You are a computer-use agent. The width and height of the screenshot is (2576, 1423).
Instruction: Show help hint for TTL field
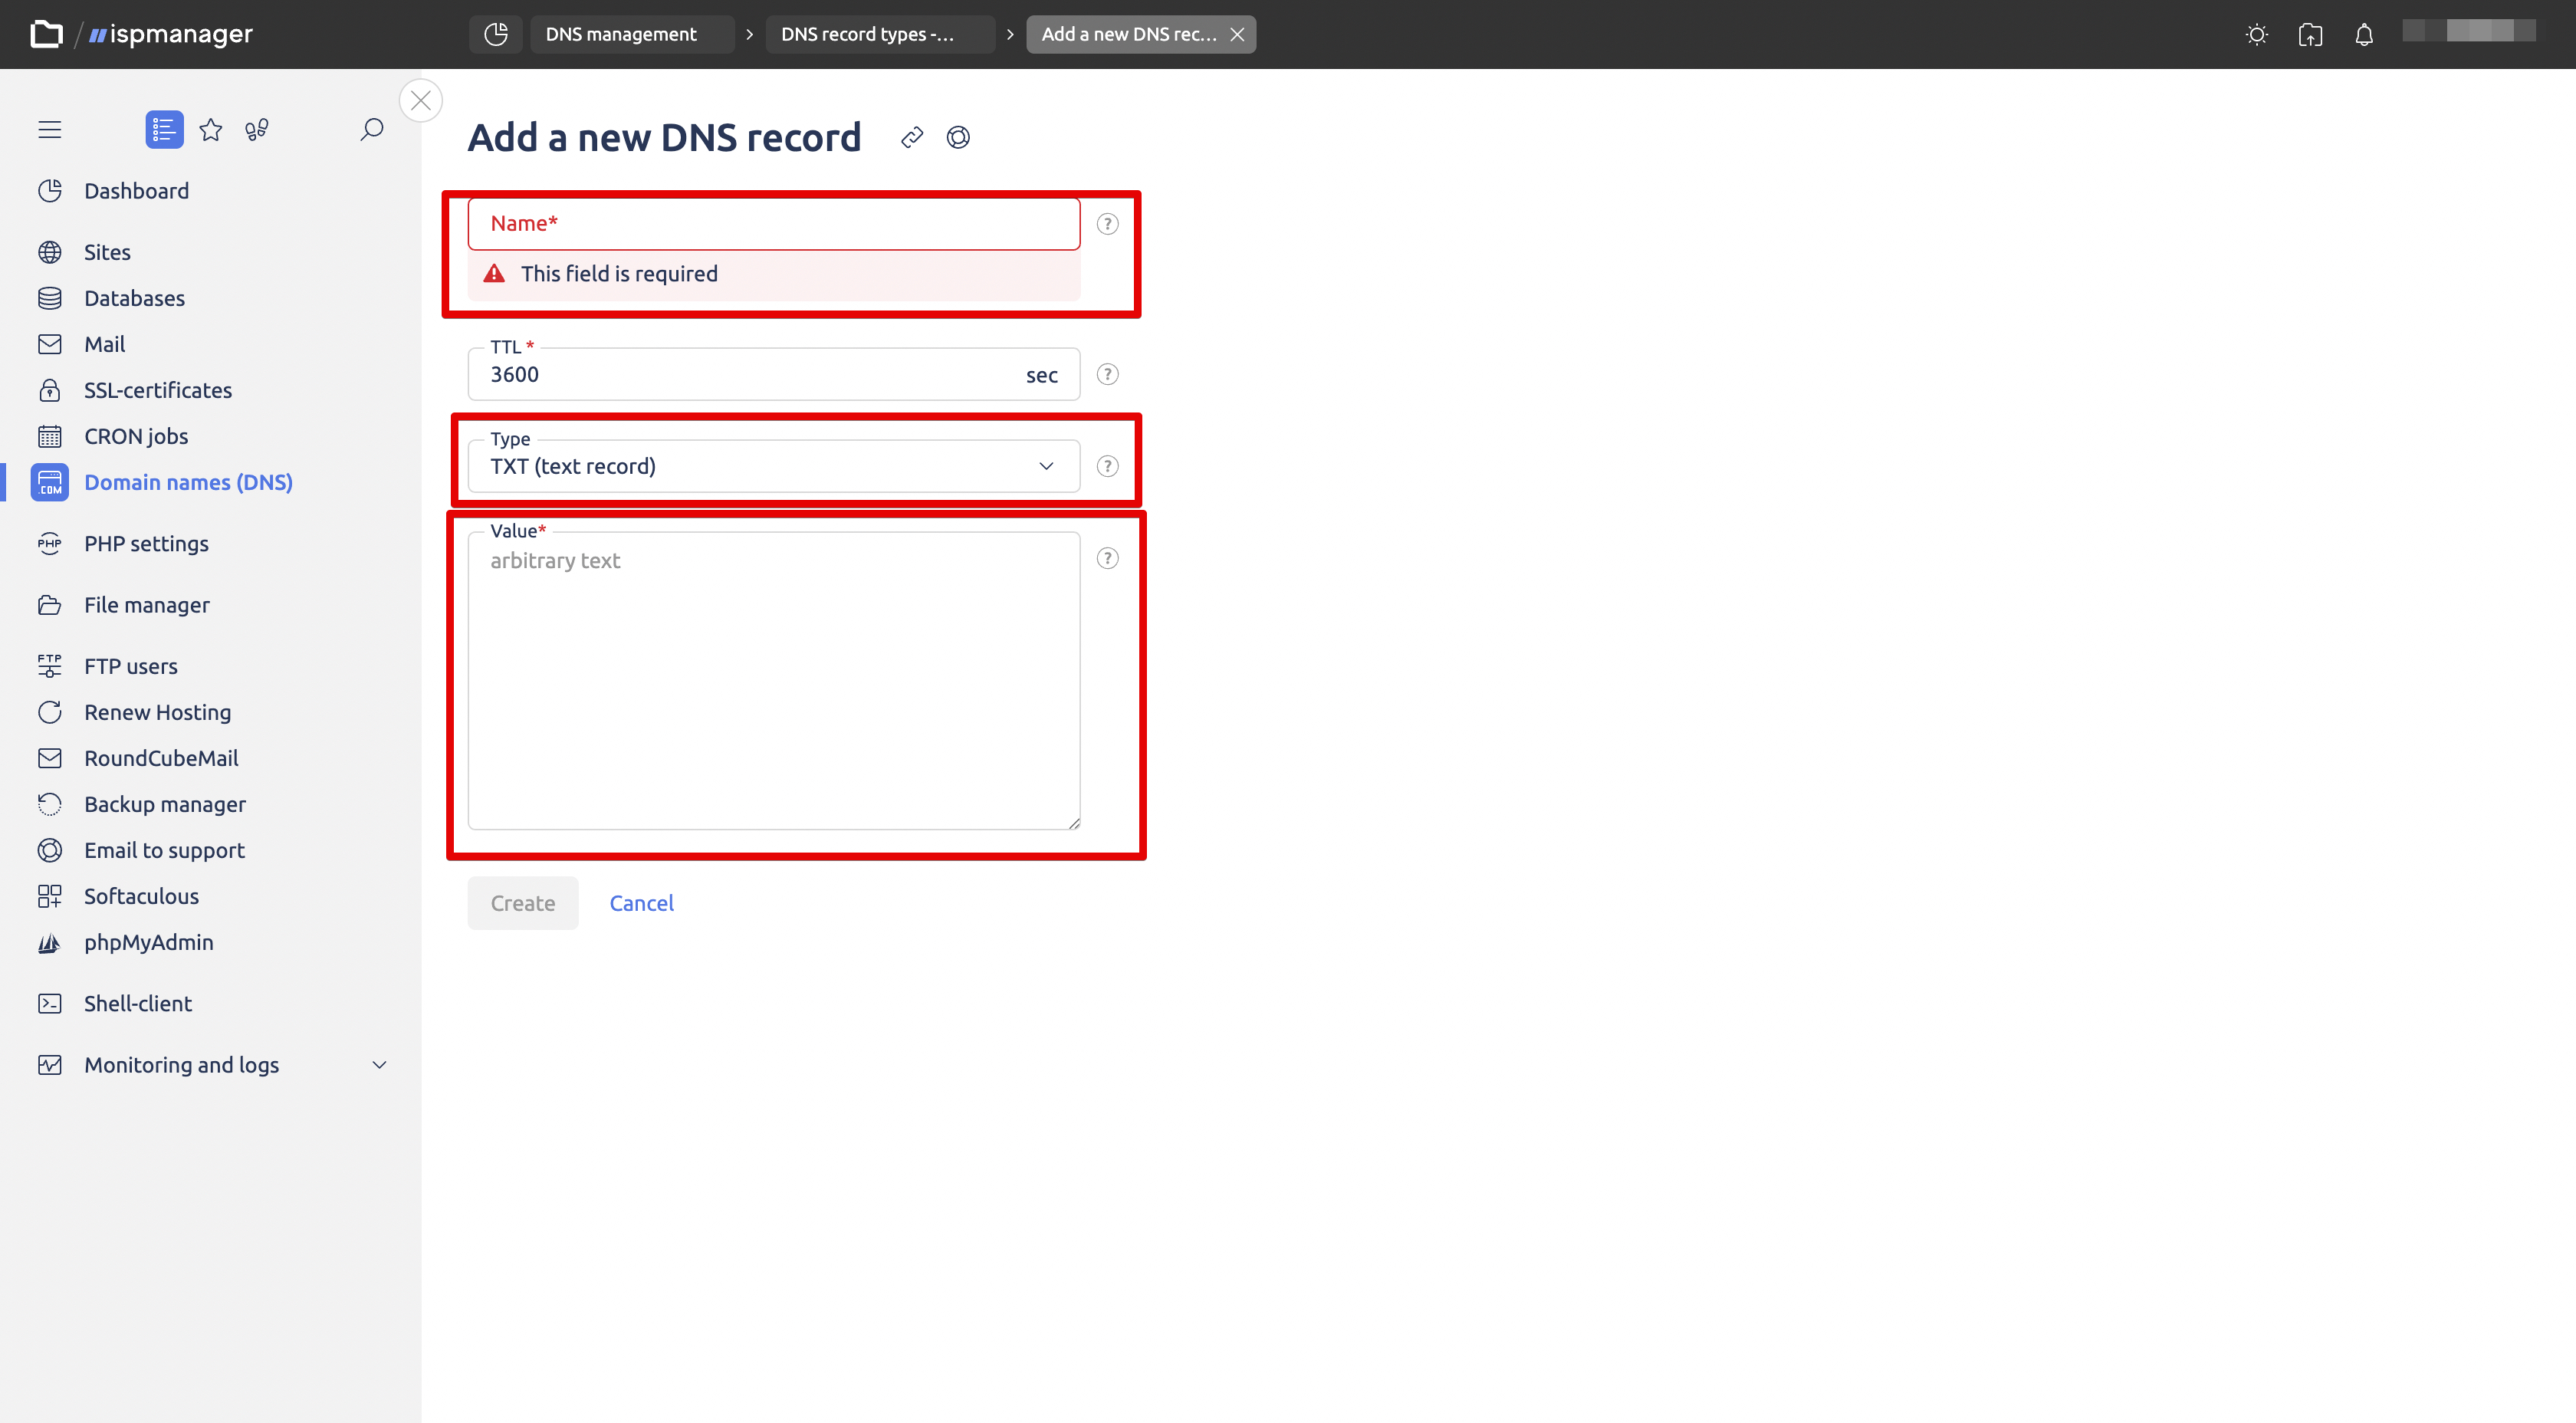(1107, 374)
